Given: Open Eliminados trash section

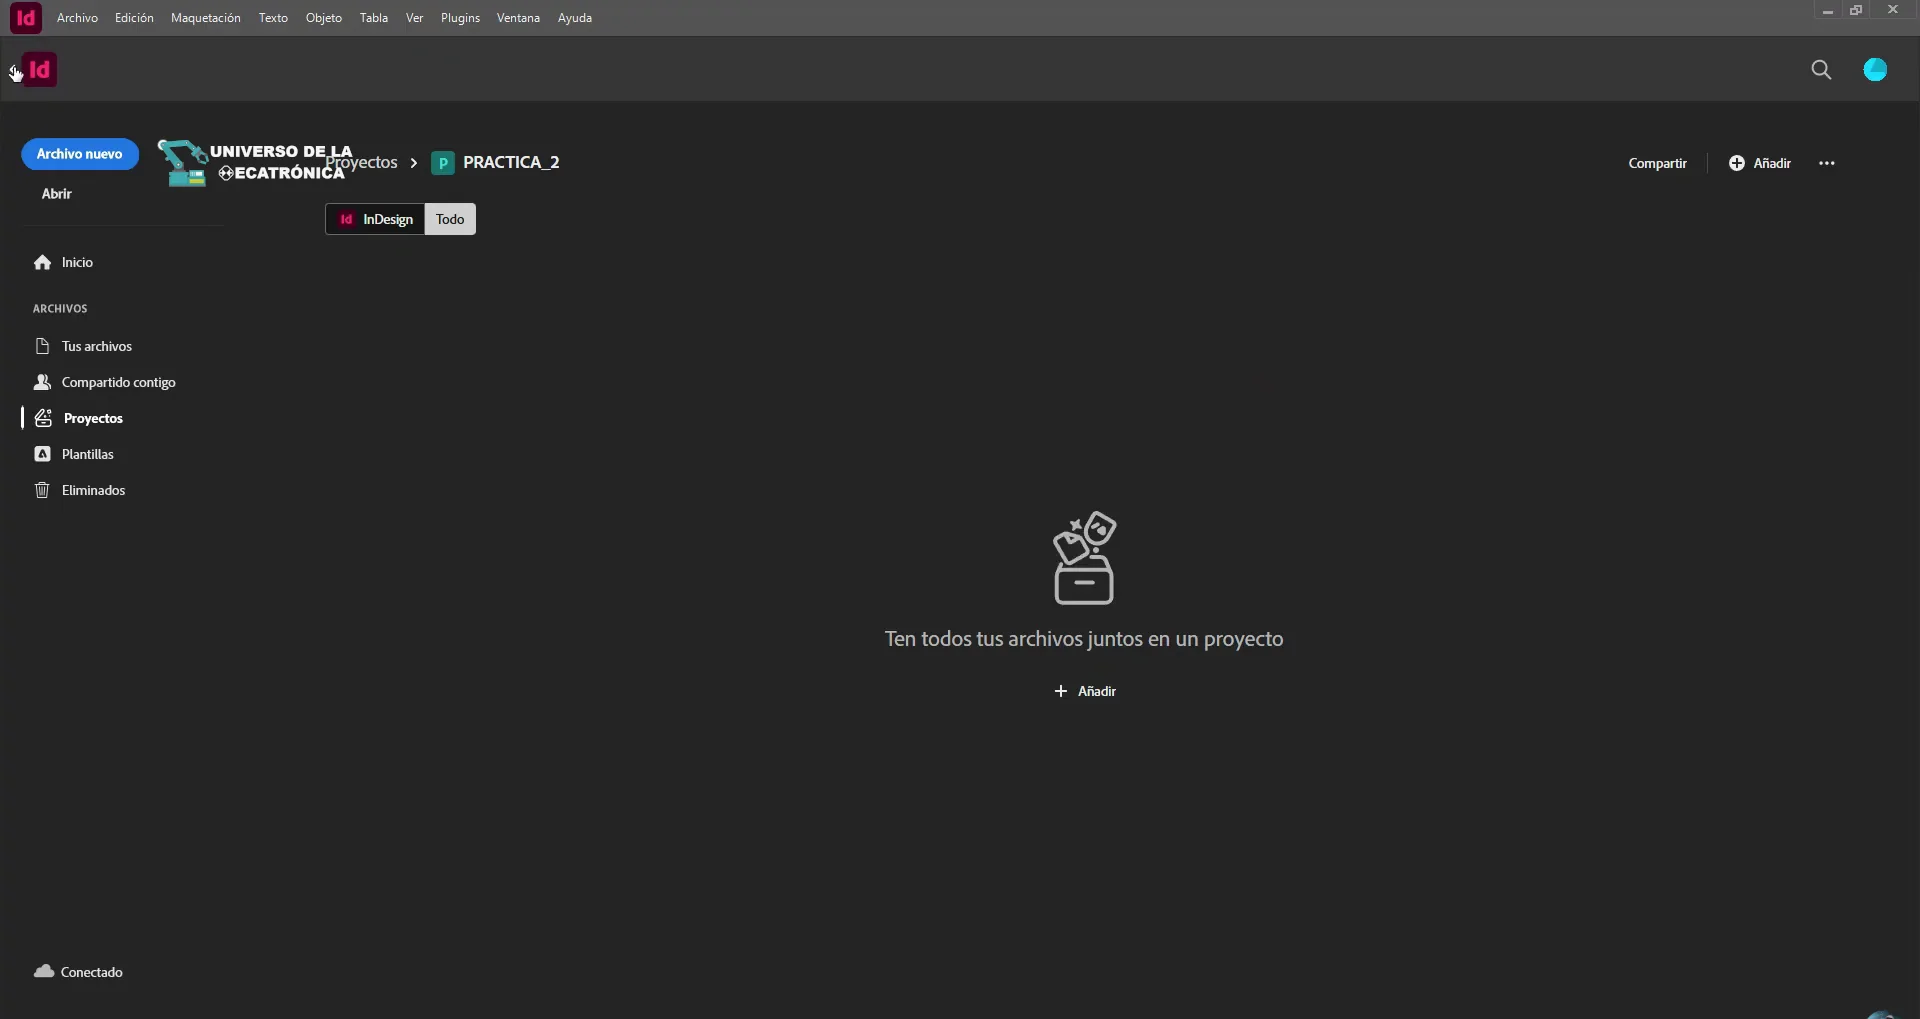Looking at the screenshot, I should (x=93, y=490).
